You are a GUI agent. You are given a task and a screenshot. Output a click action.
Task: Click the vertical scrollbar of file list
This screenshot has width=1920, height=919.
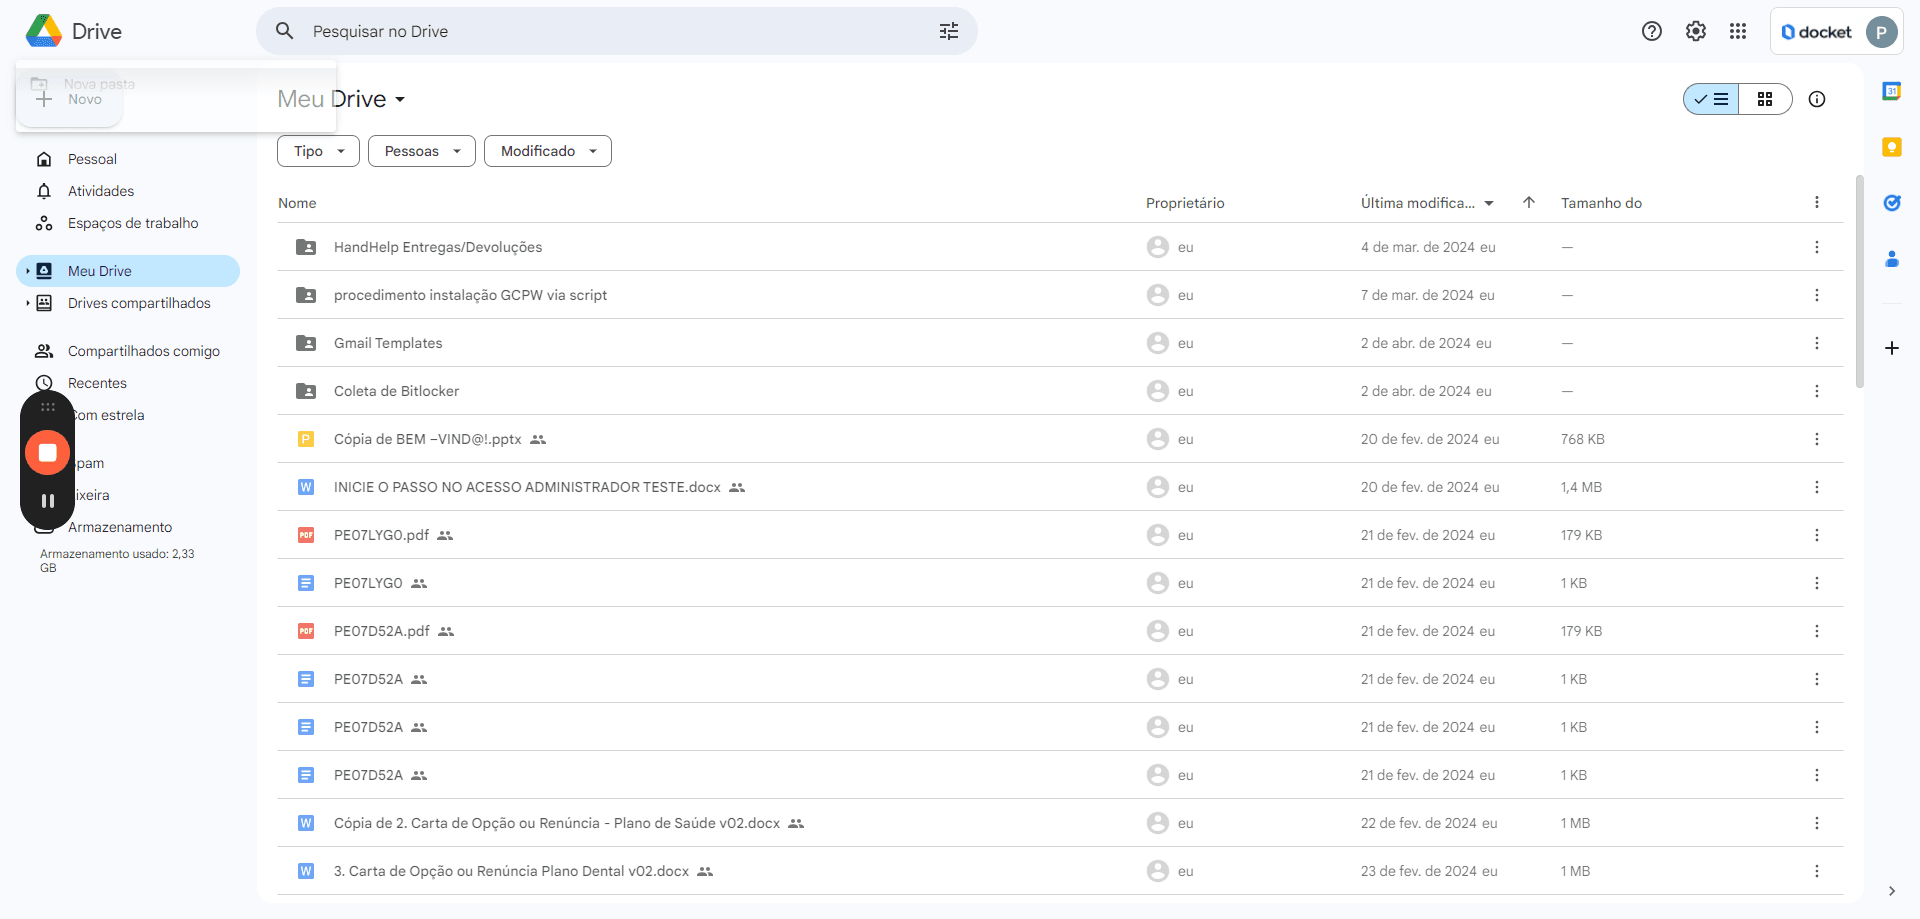pos(1859,281)
